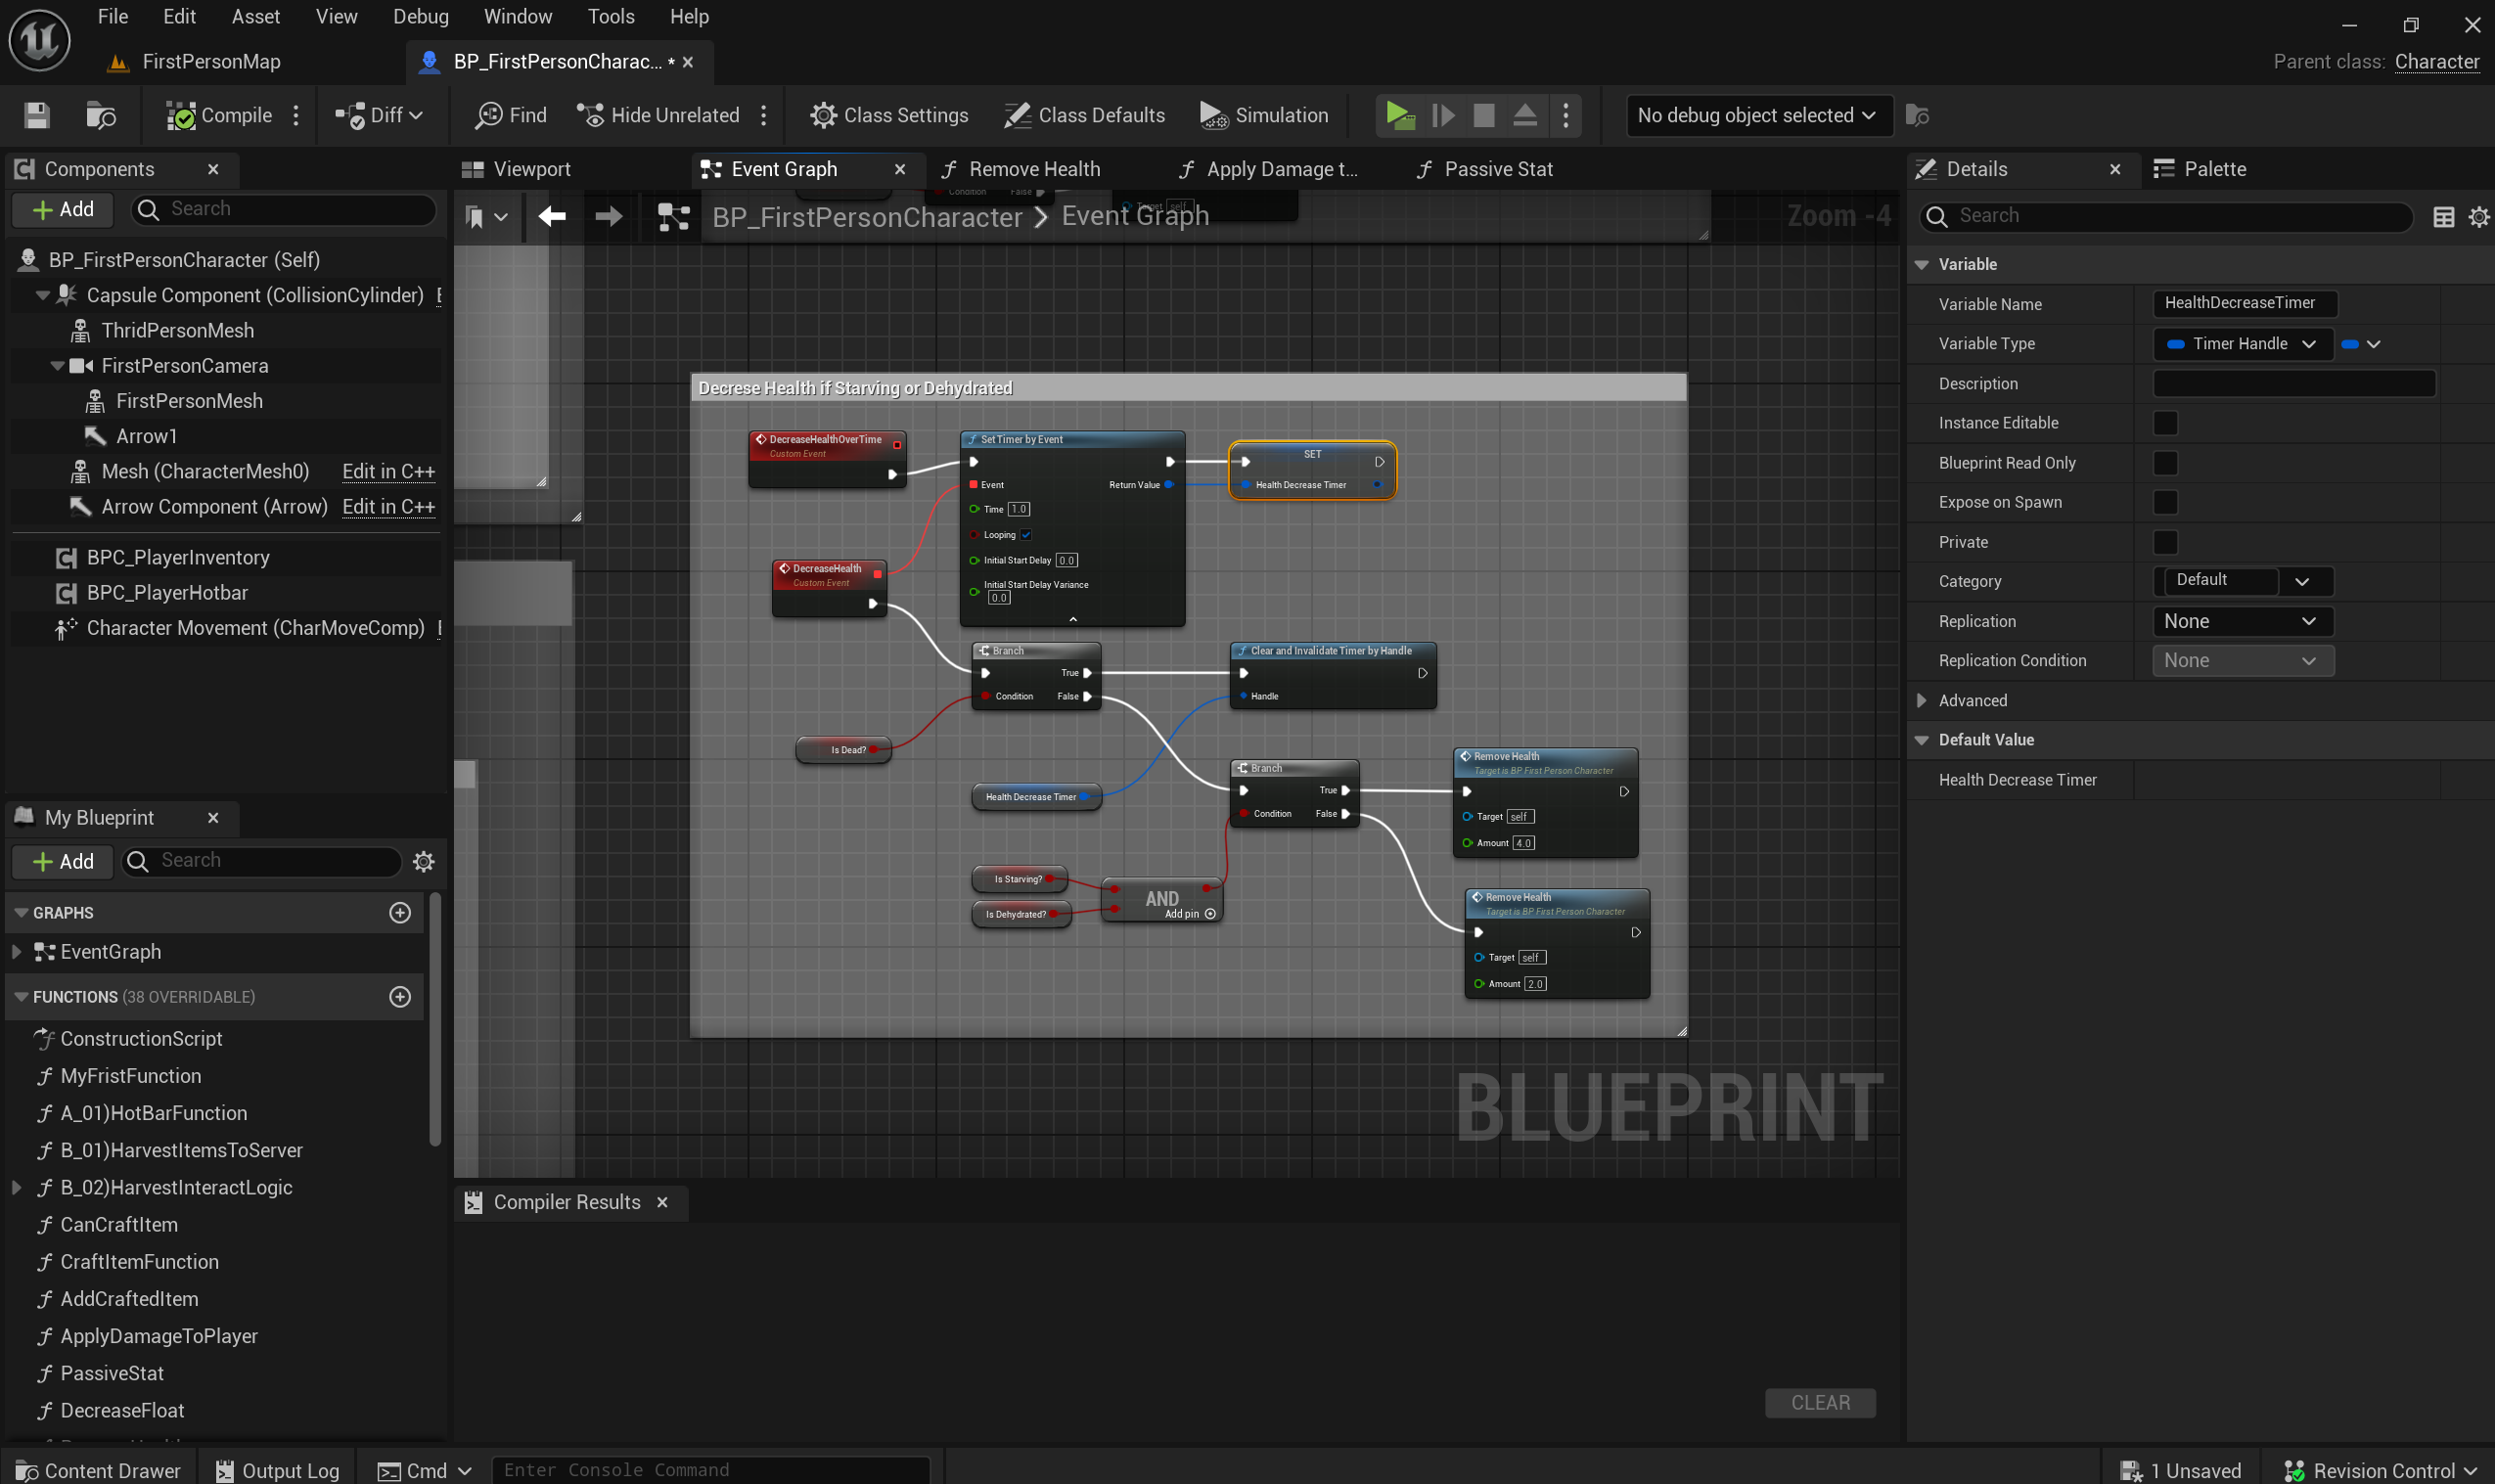Click the variable container type color pill
2495x1484 pixels.
pos(2351,344)
